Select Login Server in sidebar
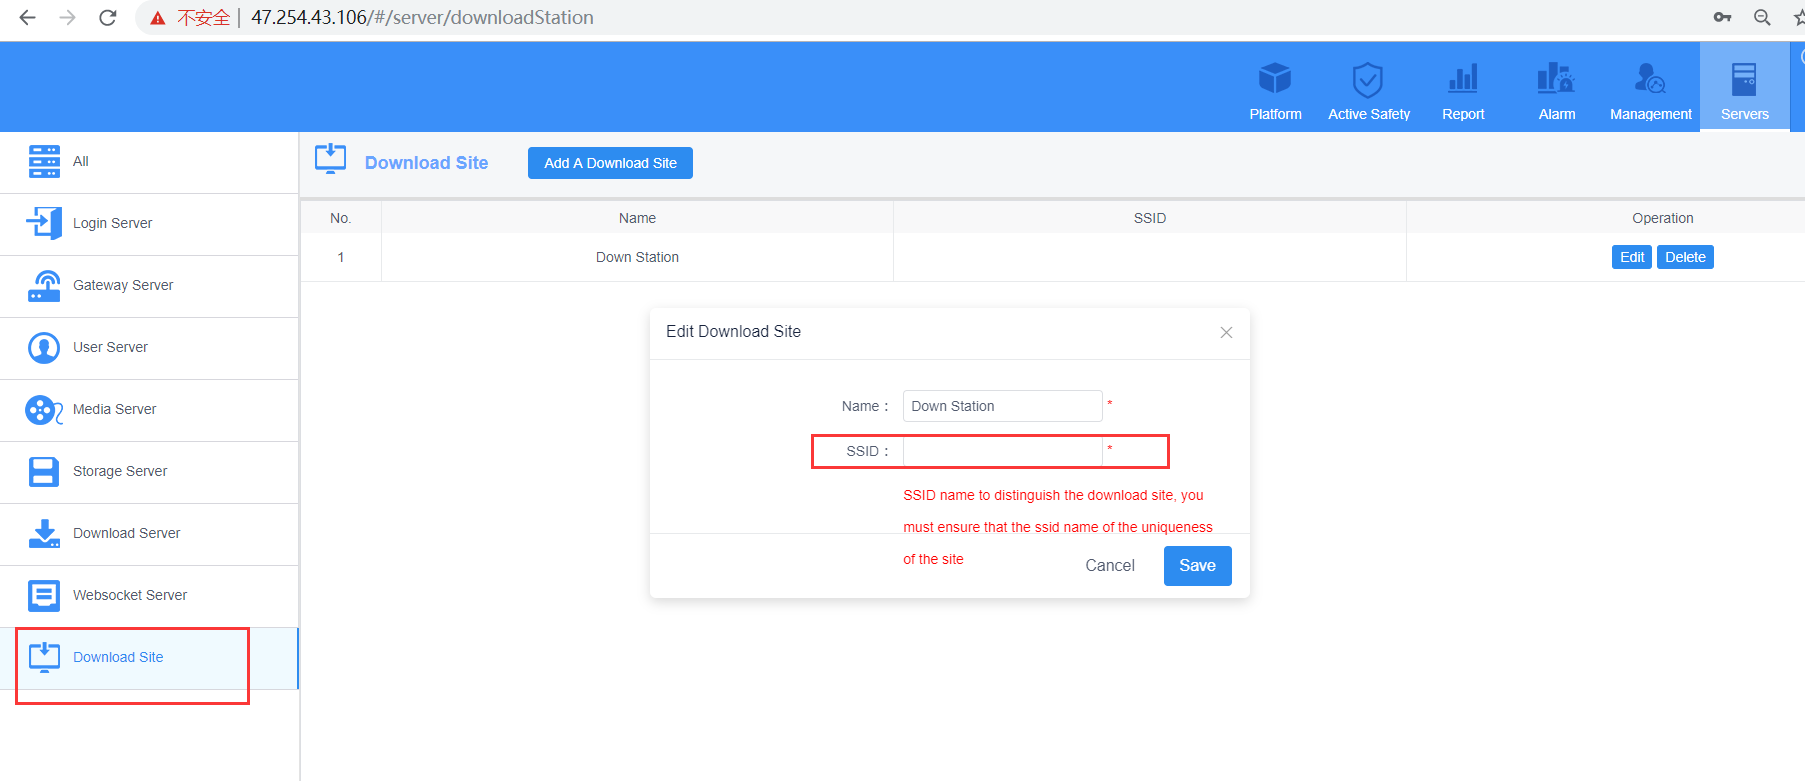Screen dimensions: 1805x781 [150, 224]
